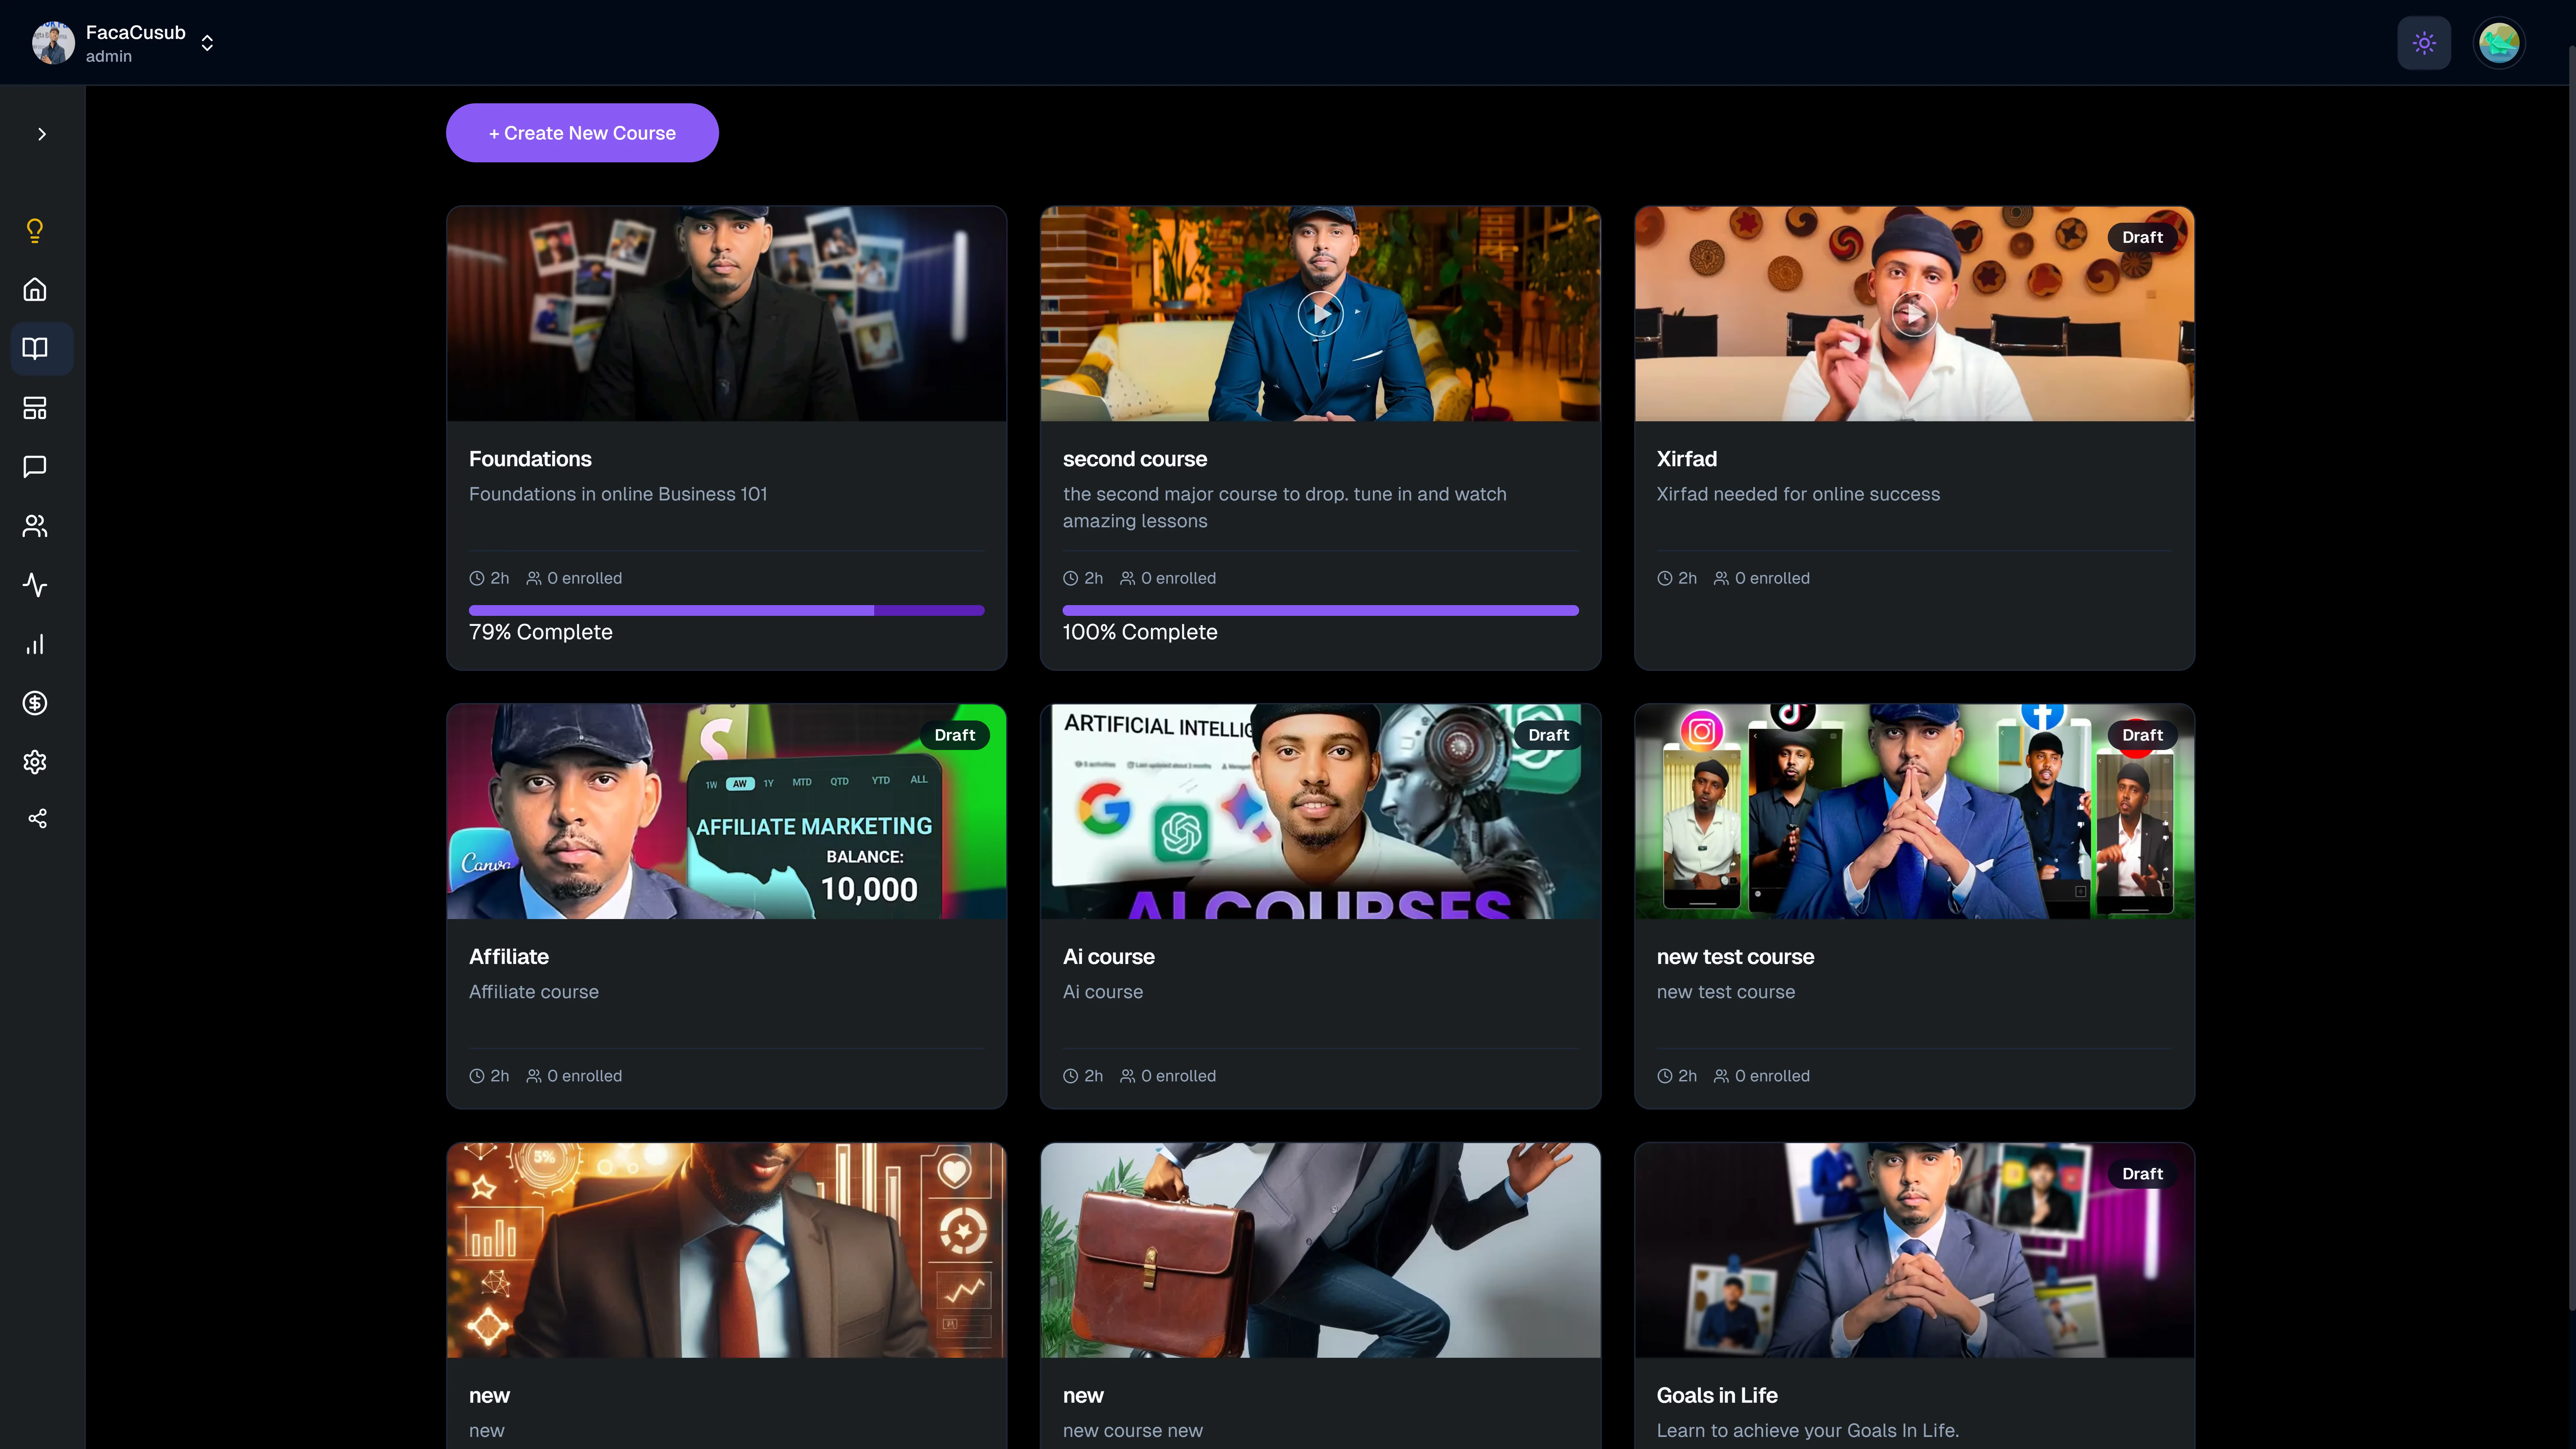The image size is (2576, 1449).
Task: Click the Draft badge on Ai course card
Action: click(1548, 735)
